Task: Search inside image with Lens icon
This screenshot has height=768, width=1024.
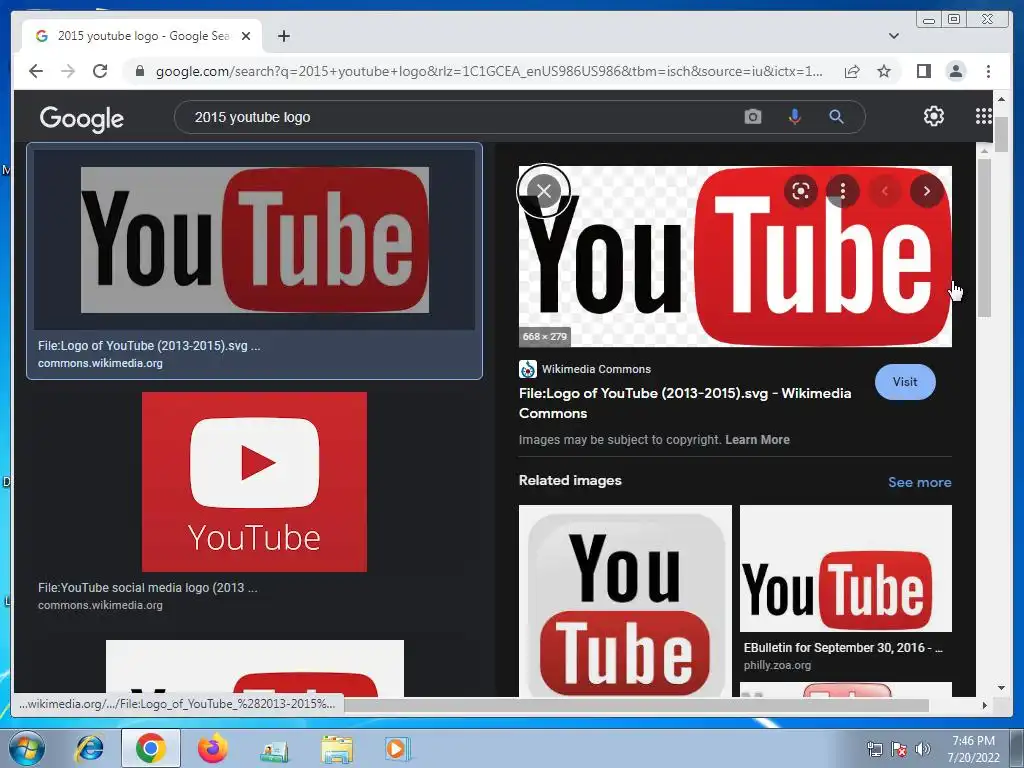Action: 801,191
